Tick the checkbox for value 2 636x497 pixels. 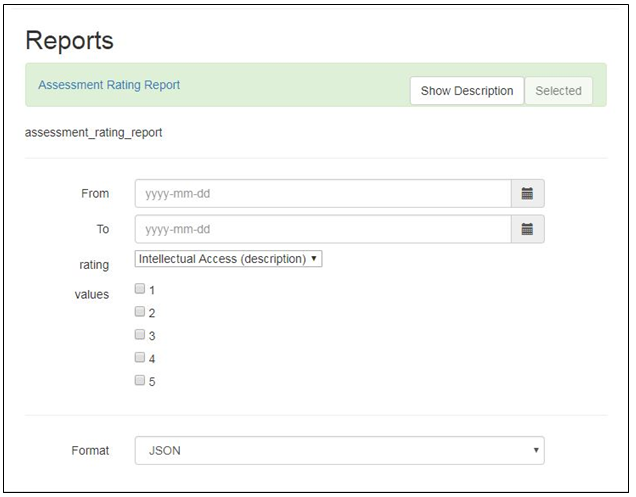tap(140, 311)
